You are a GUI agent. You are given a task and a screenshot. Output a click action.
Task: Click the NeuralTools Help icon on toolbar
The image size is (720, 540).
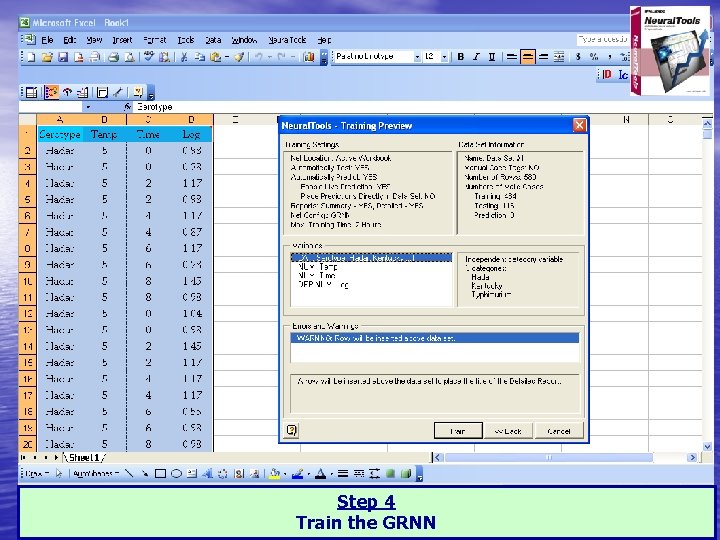click(138, 92)
